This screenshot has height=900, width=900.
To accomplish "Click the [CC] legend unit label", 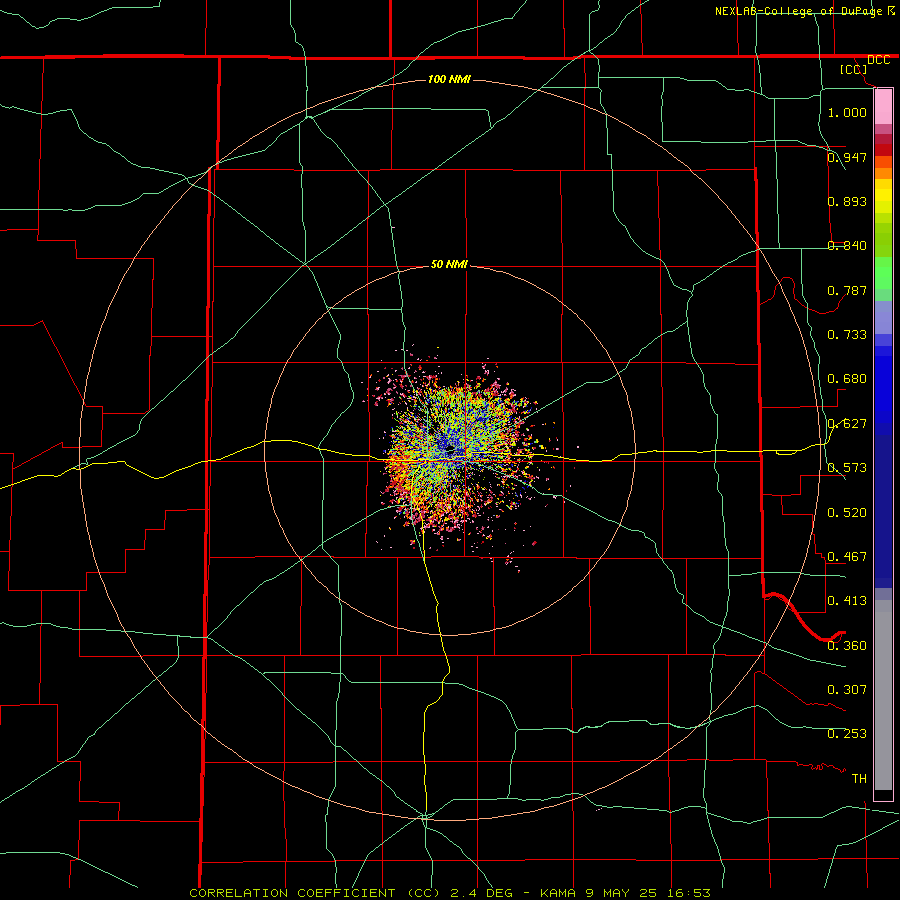I will pyautogui.click(x=854, y=69).
